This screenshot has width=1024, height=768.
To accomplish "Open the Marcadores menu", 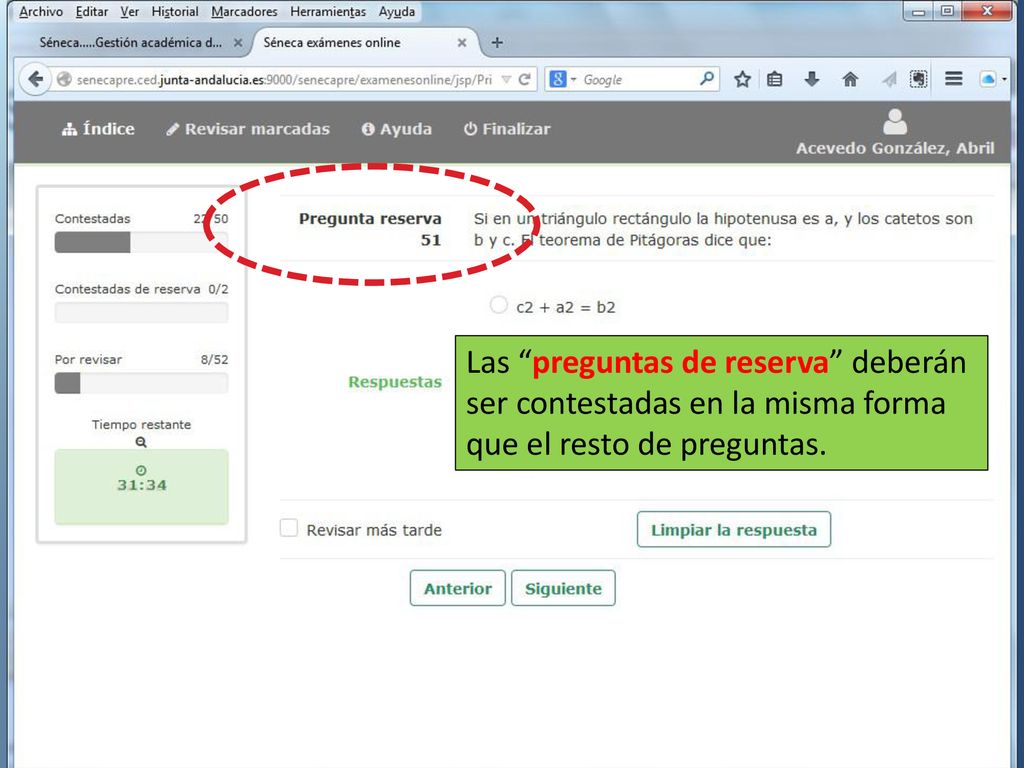I will 244,12.
